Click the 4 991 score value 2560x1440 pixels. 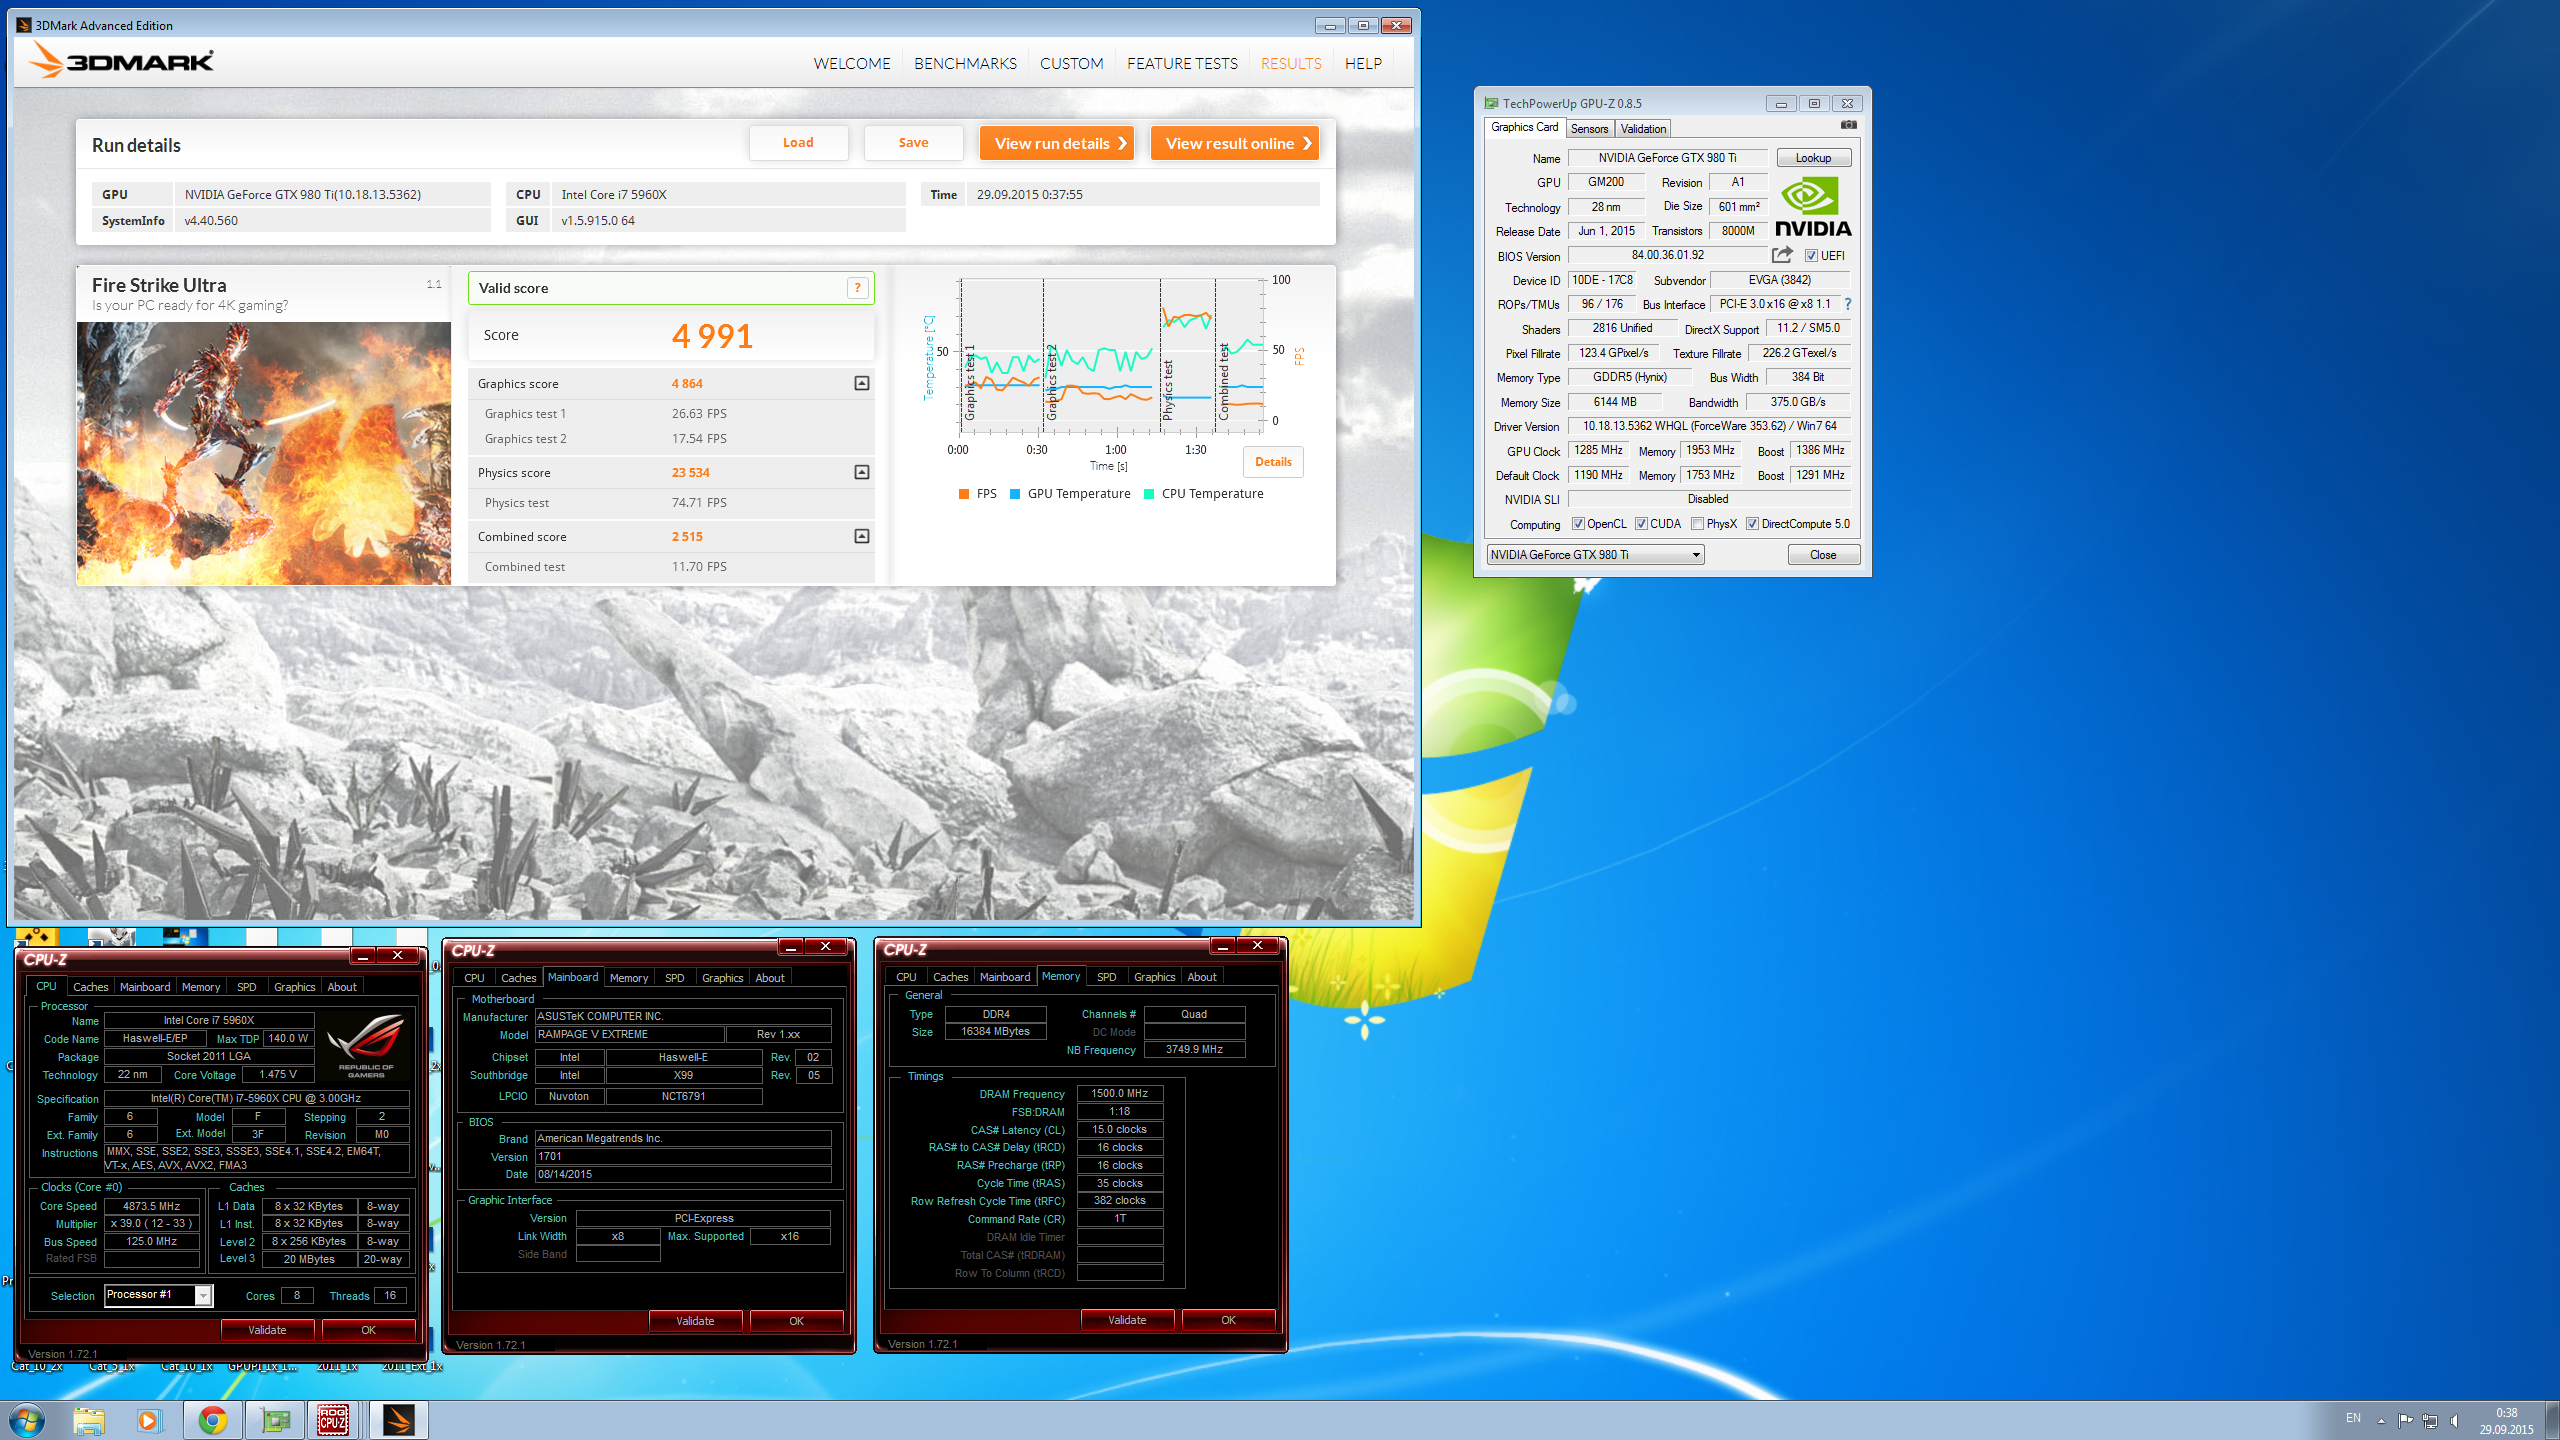point(712,336)
